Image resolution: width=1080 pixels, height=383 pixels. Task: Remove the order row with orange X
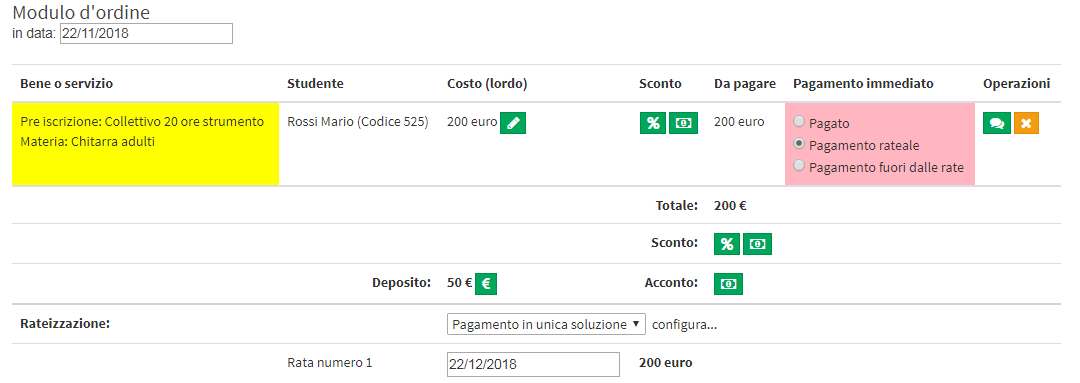[1026, 123]
